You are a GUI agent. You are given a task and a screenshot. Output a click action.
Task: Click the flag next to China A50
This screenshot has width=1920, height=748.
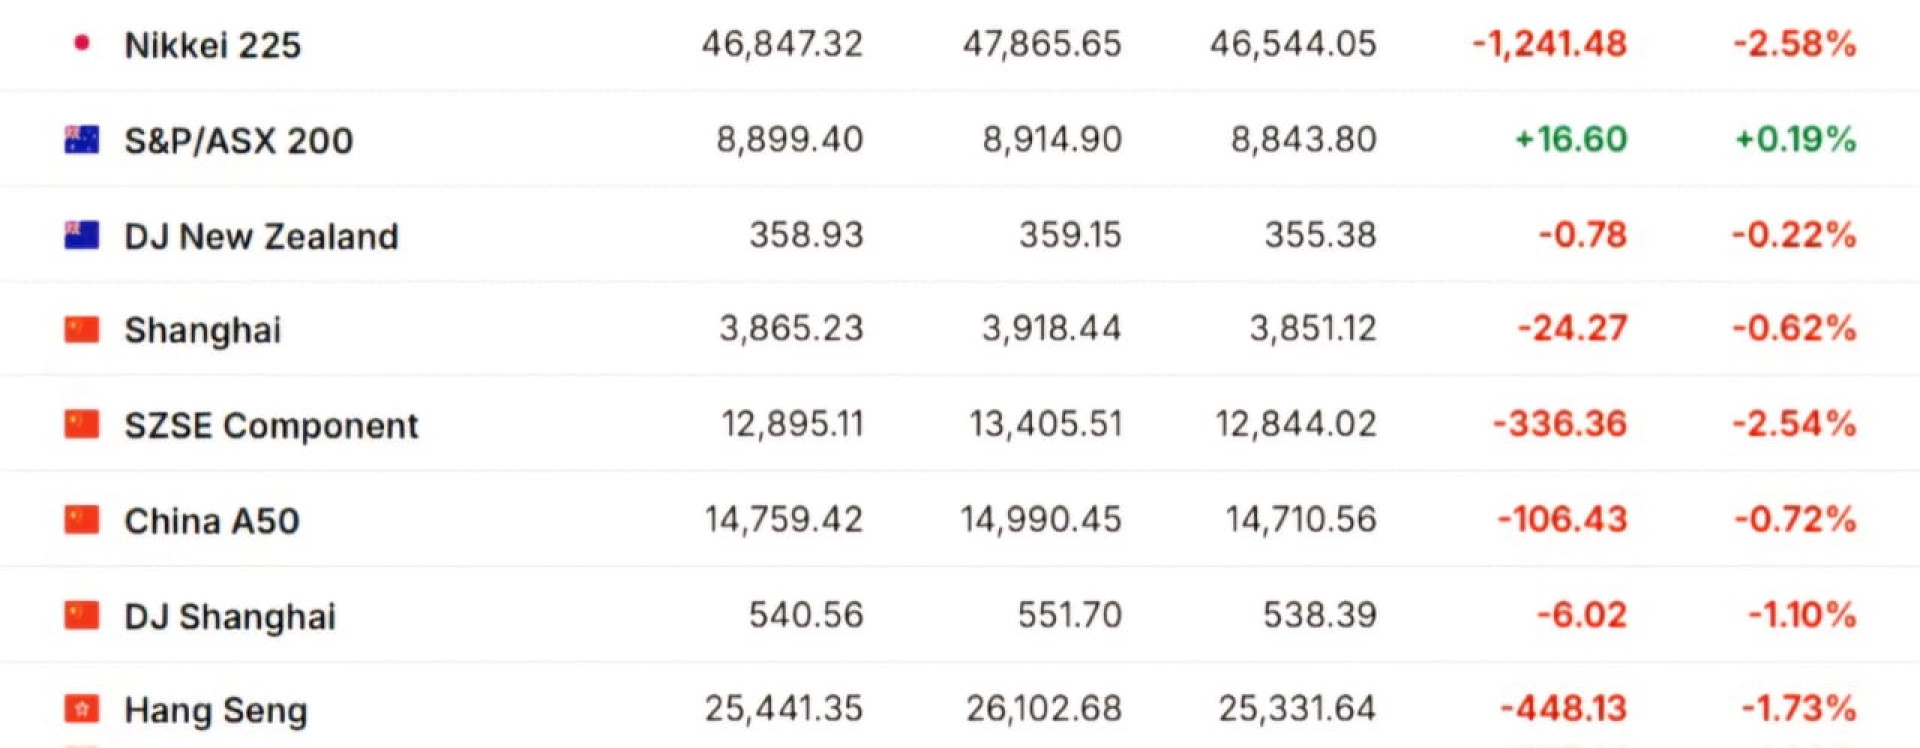(x=82, y=520)
